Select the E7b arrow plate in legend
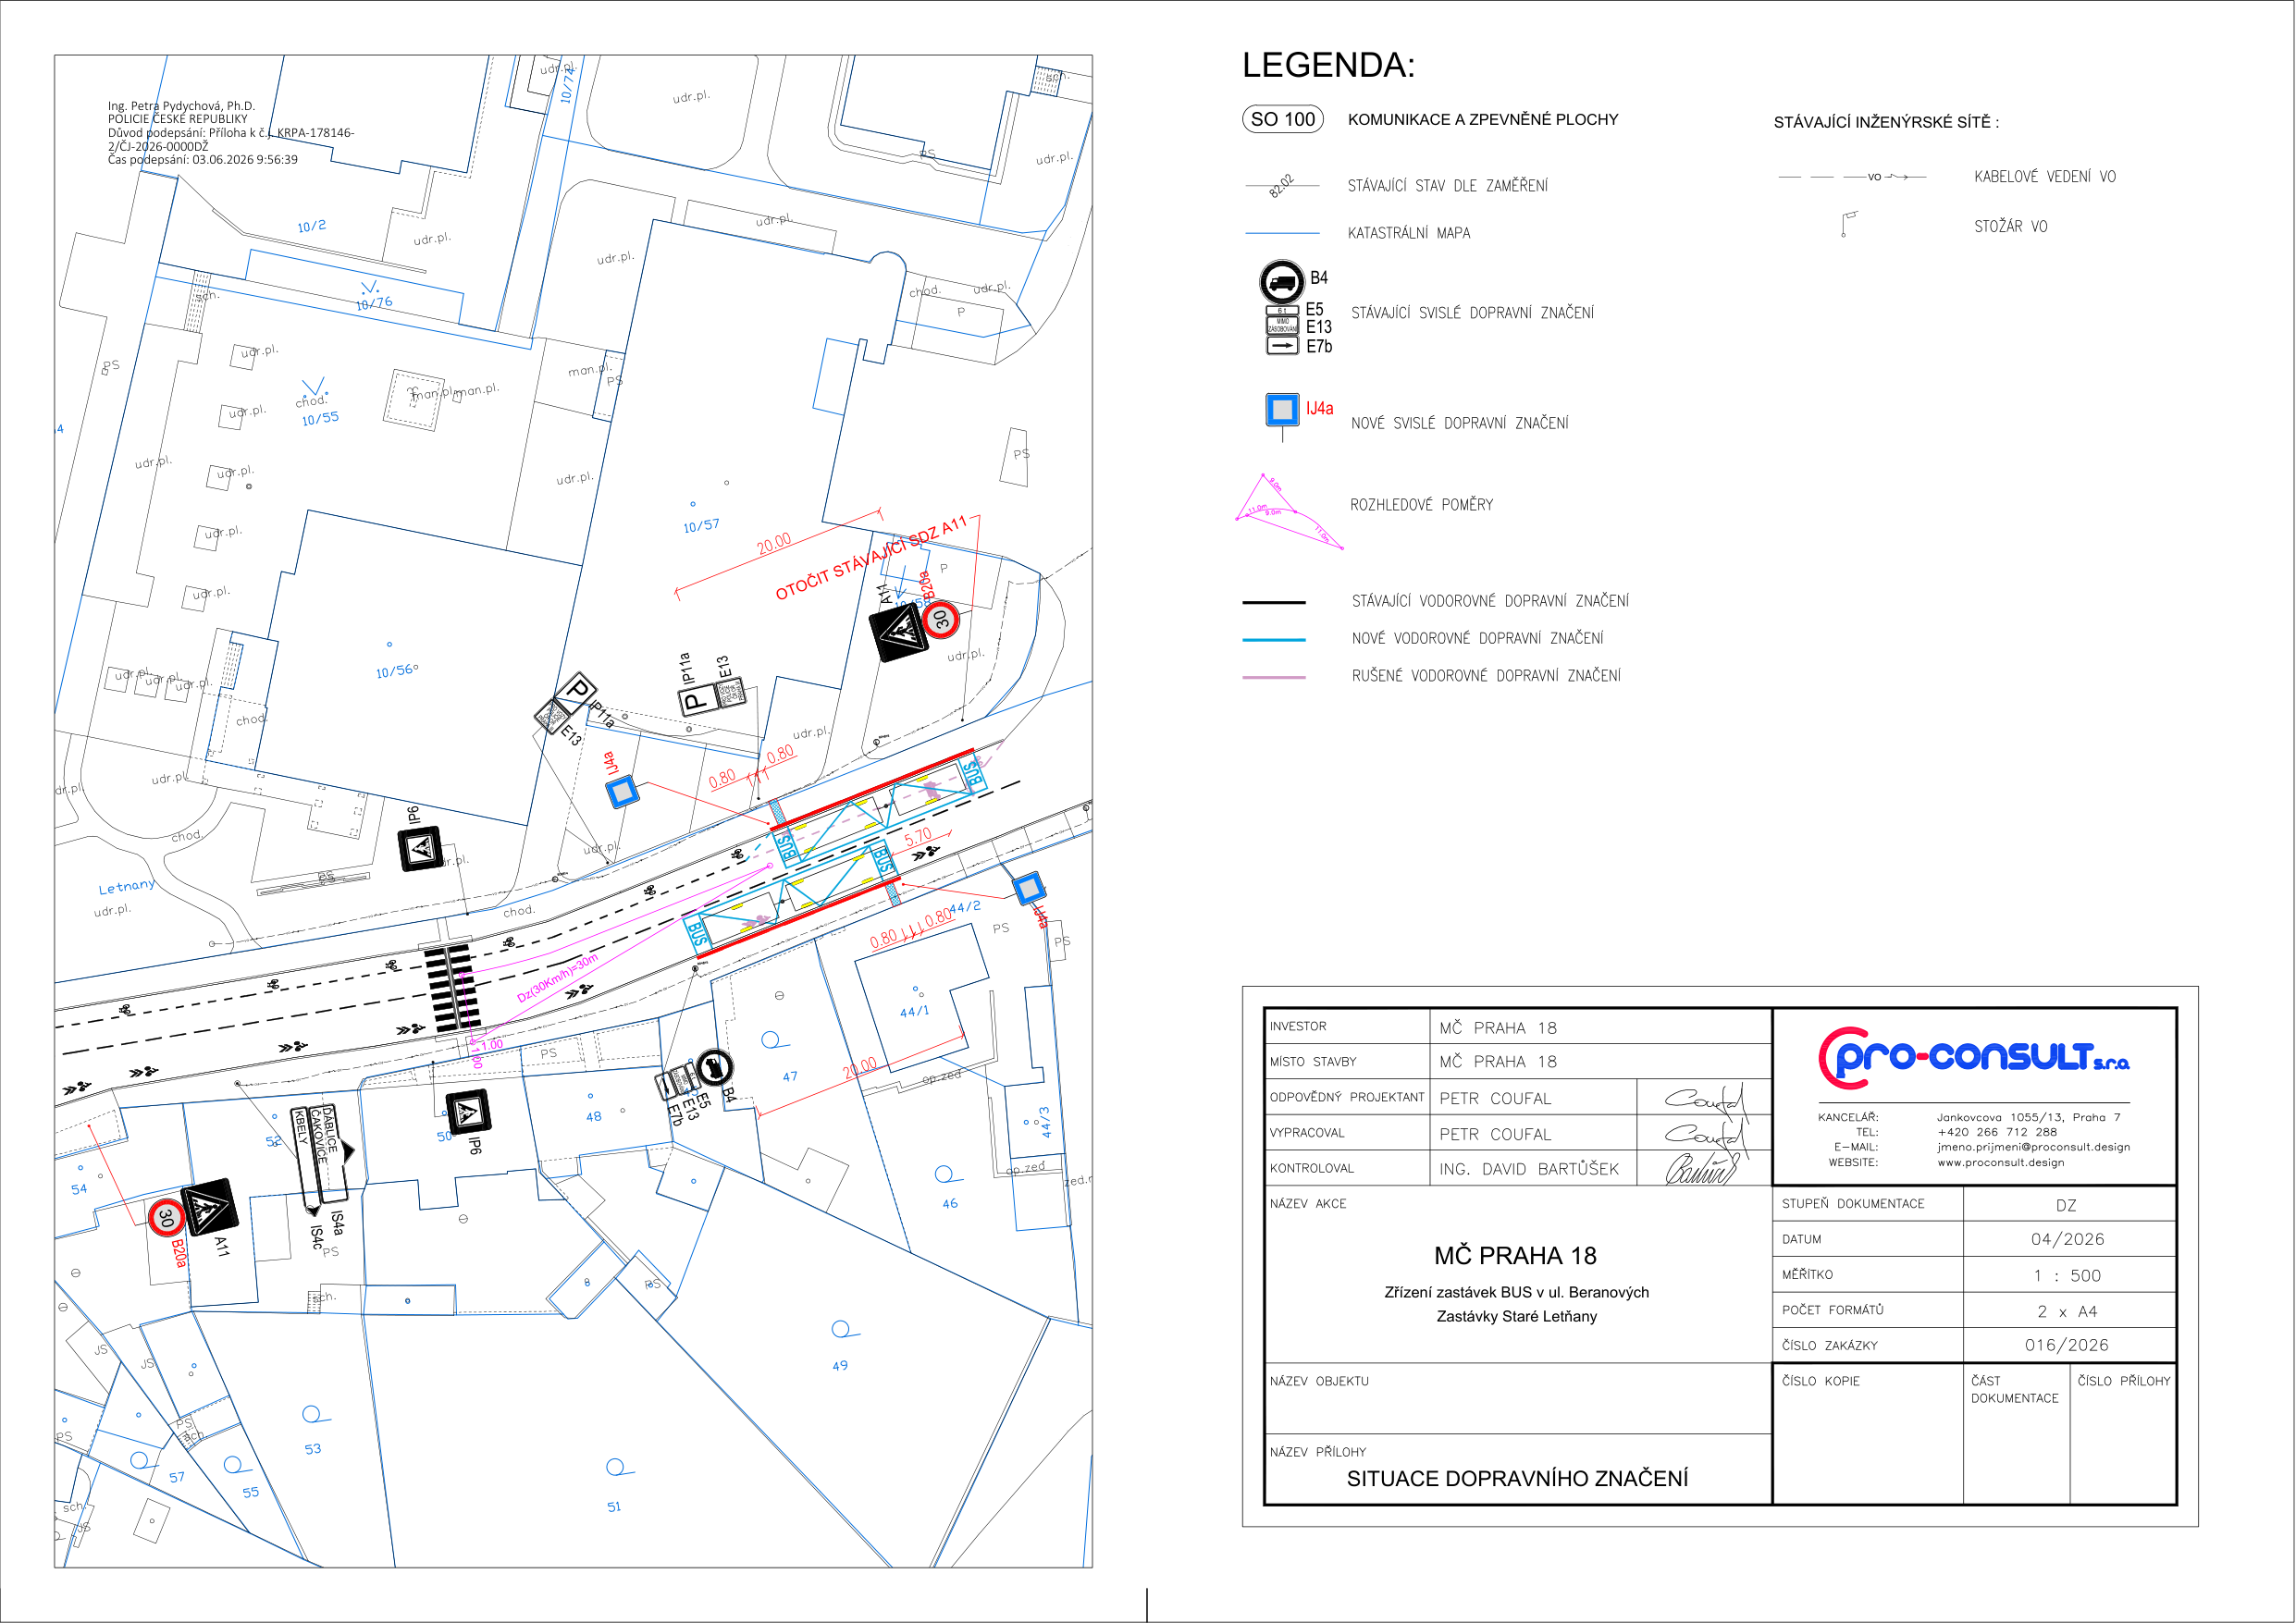The width and height of the screenshot is (2296, 1623). 1282,346
